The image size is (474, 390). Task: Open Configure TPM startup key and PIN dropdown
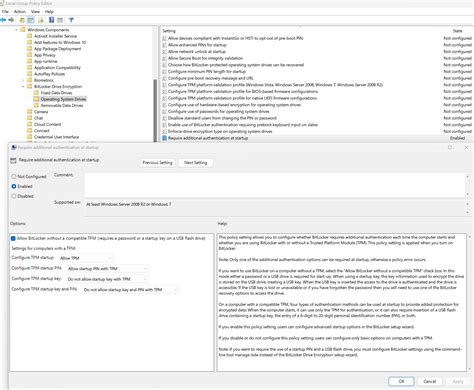point(131,290)
